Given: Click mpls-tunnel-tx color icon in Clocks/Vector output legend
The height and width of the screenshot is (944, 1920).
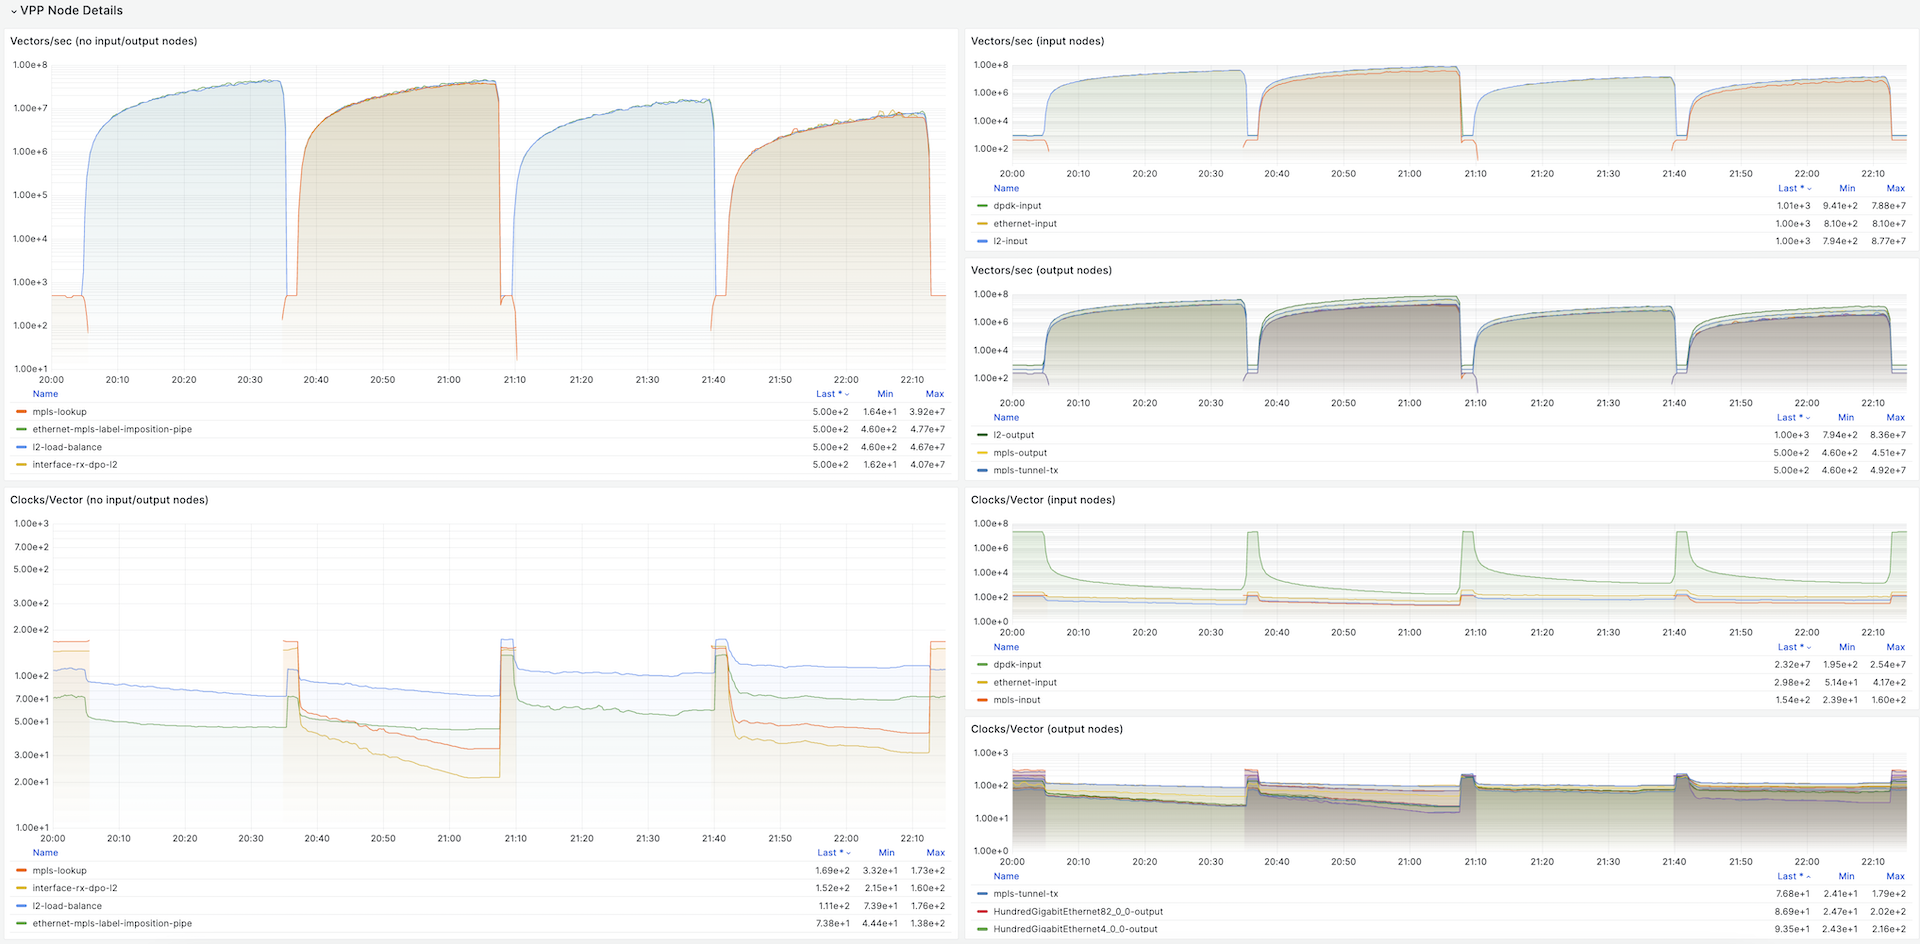Looking at the screenshot, I should click(x=982, y=894).
